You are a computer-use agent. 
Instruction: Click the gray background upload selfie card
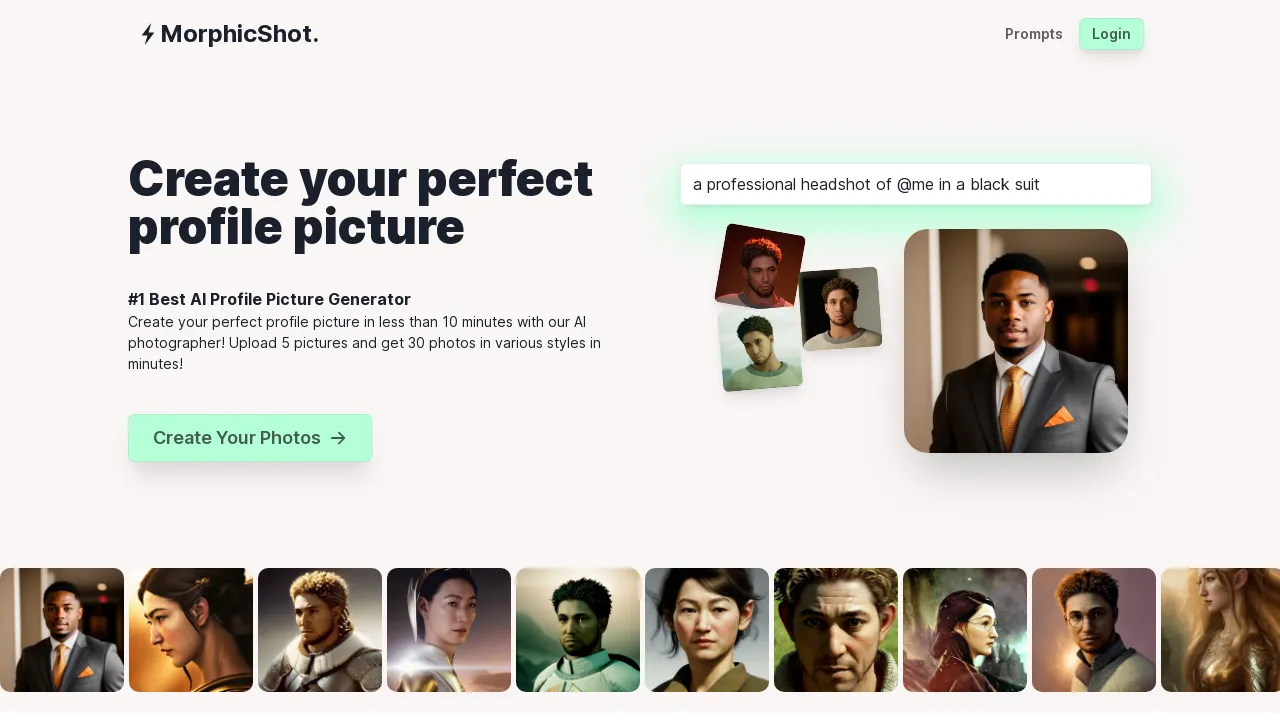click(840, 307)
